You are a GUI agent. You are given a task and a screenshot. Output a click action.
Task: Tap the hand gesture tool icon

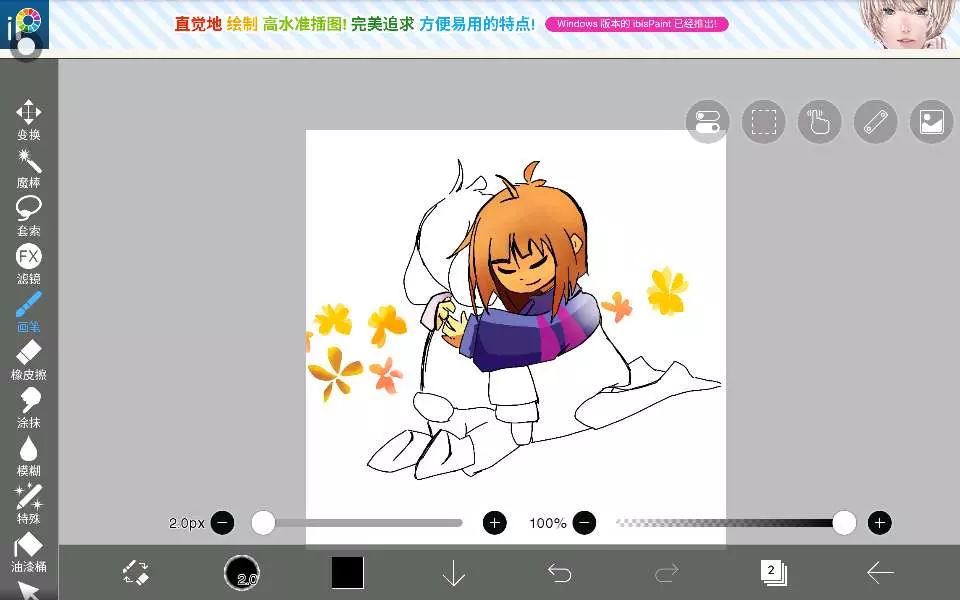pyautogui.click(x=819, y=121)
